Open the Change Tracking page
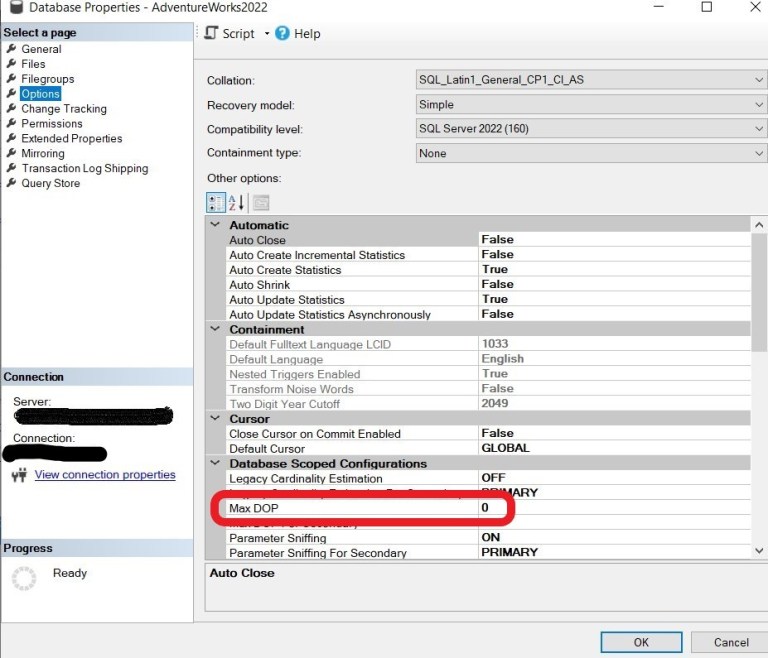This screenshot has width=768, height=658. coord(63,109)
